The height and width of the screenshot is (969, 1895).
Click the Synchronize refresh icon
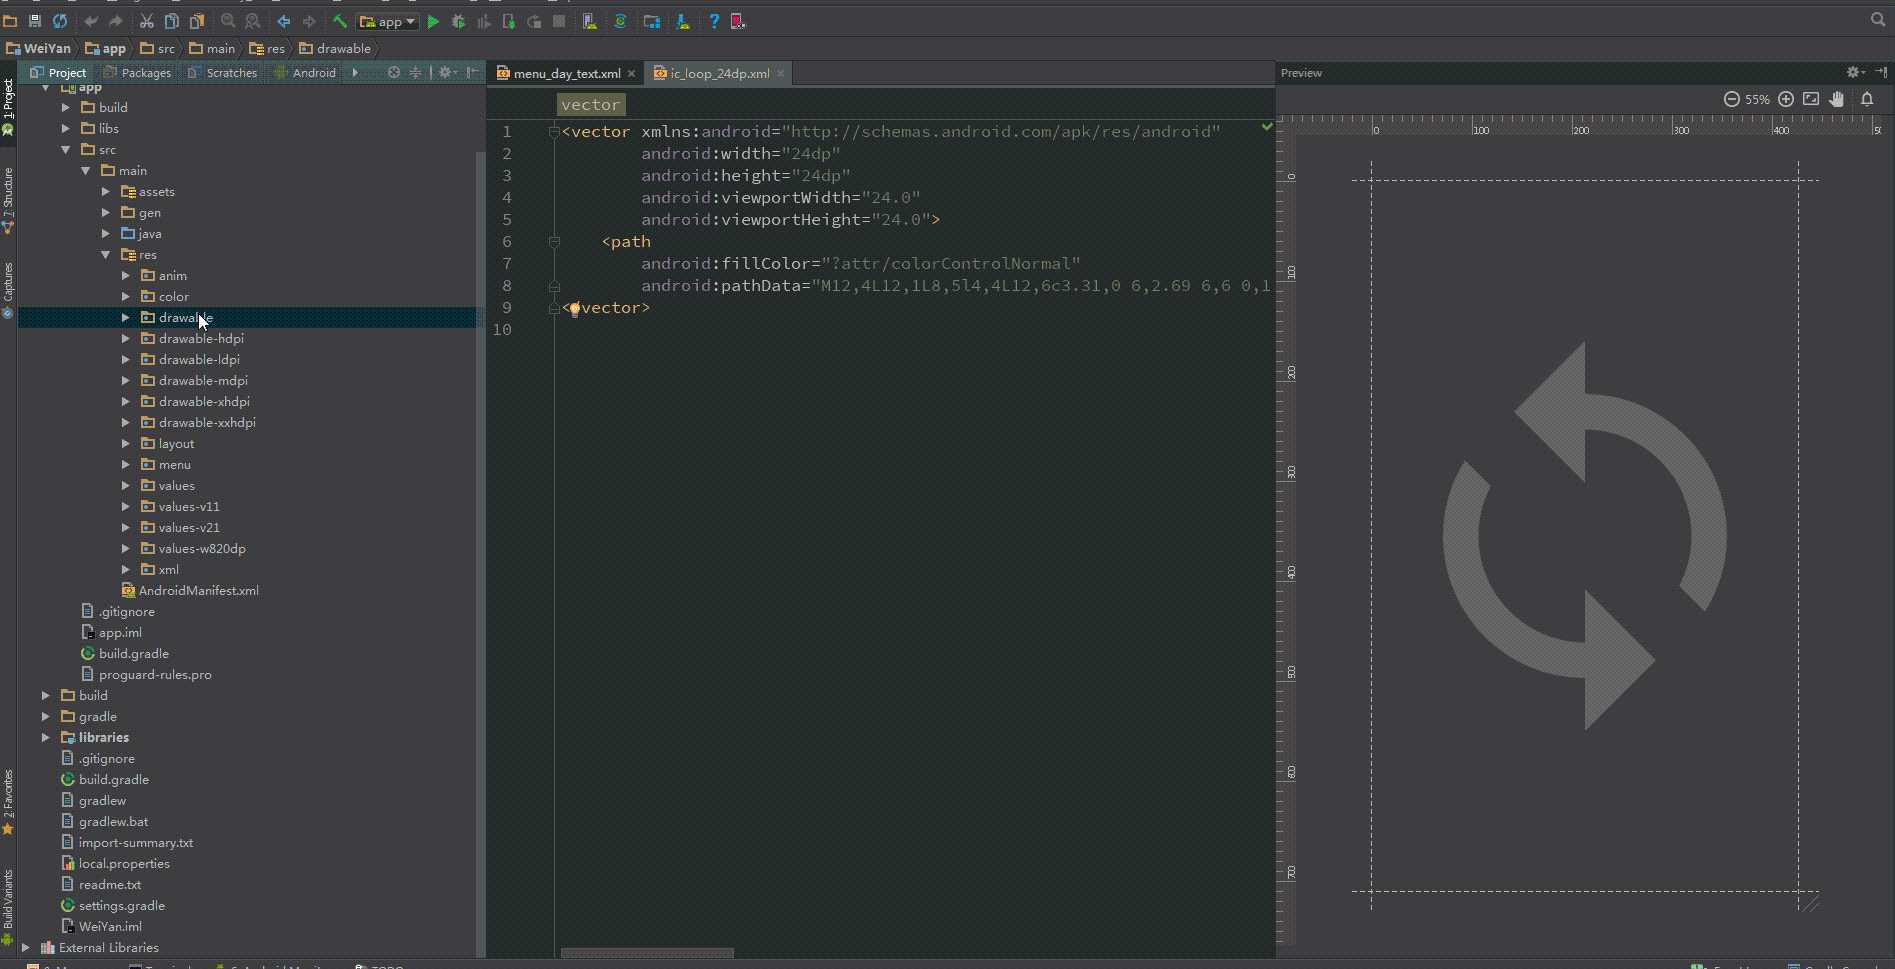(x=60, y=21)
